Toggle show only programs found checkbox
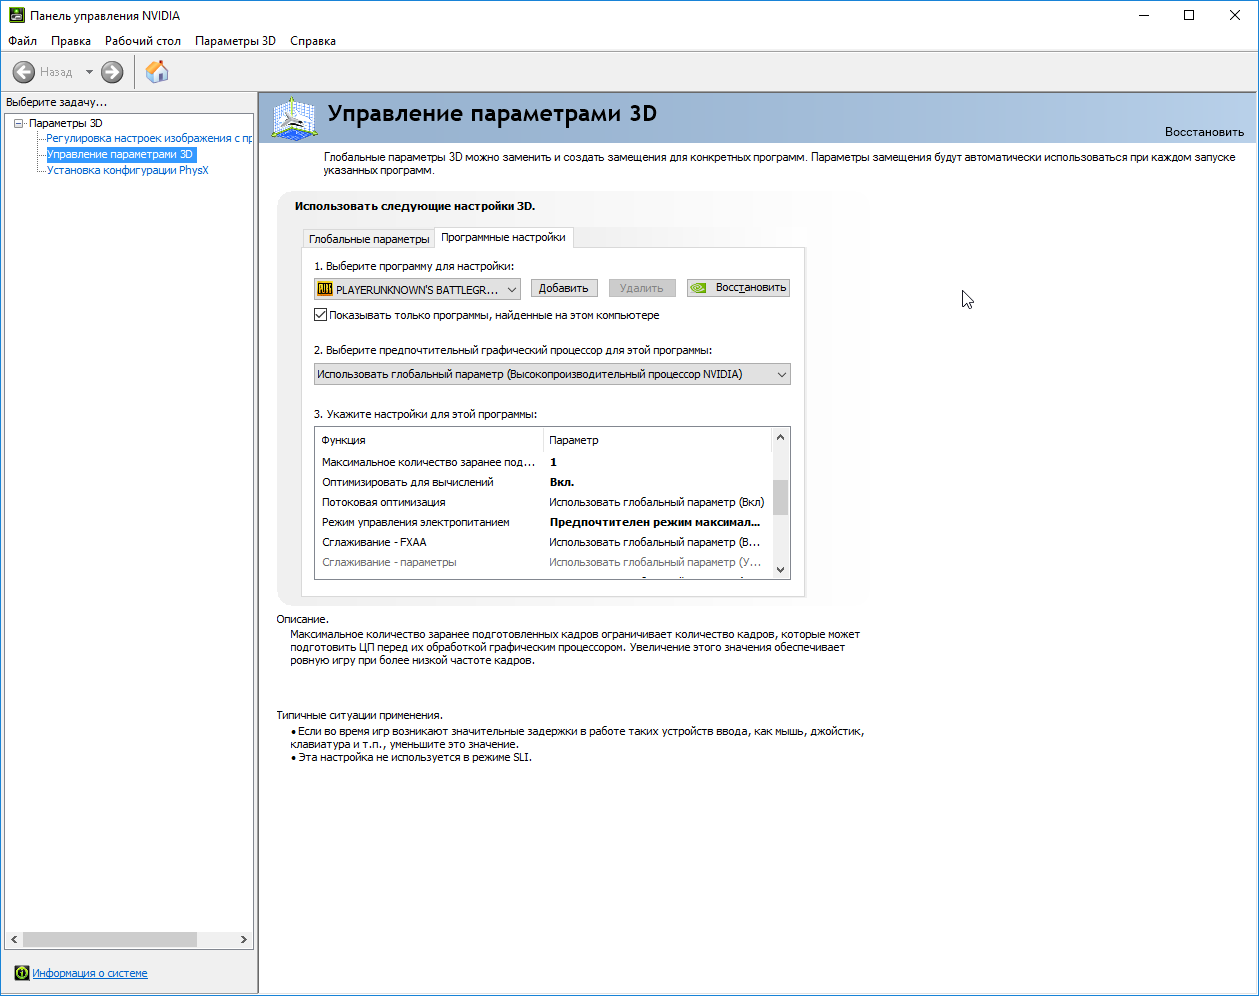Screen dimensions: 1259x996 coord(321,315)
